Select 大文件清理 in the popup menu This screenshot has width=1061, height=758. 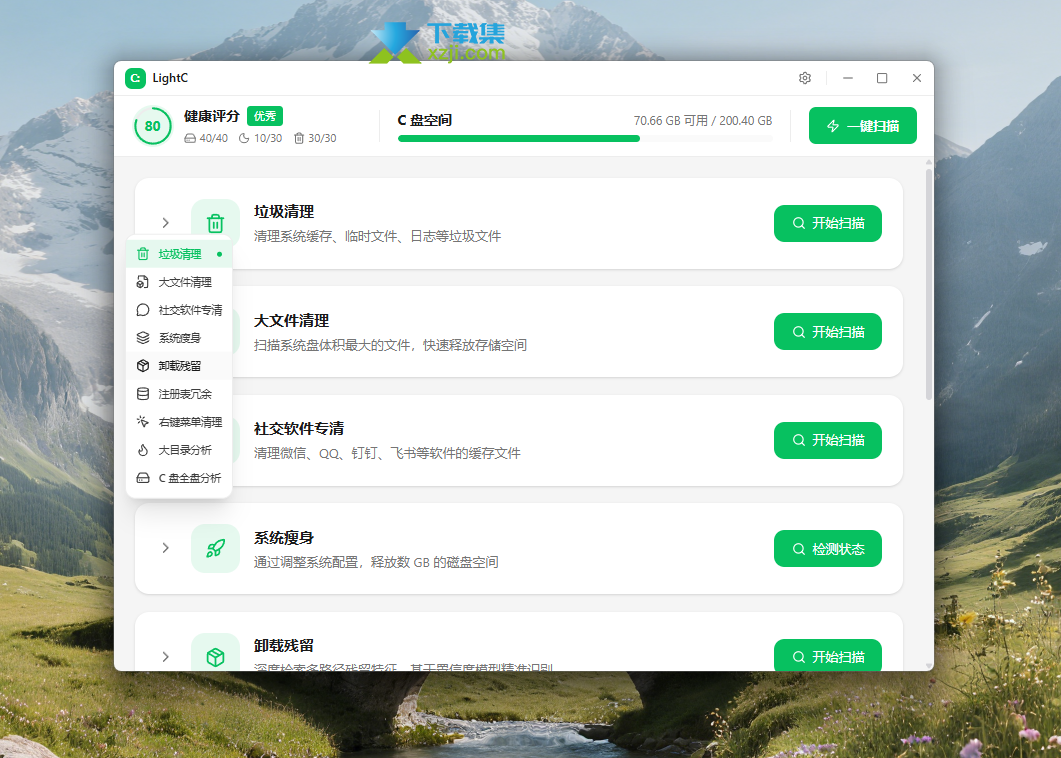point(179,282)
